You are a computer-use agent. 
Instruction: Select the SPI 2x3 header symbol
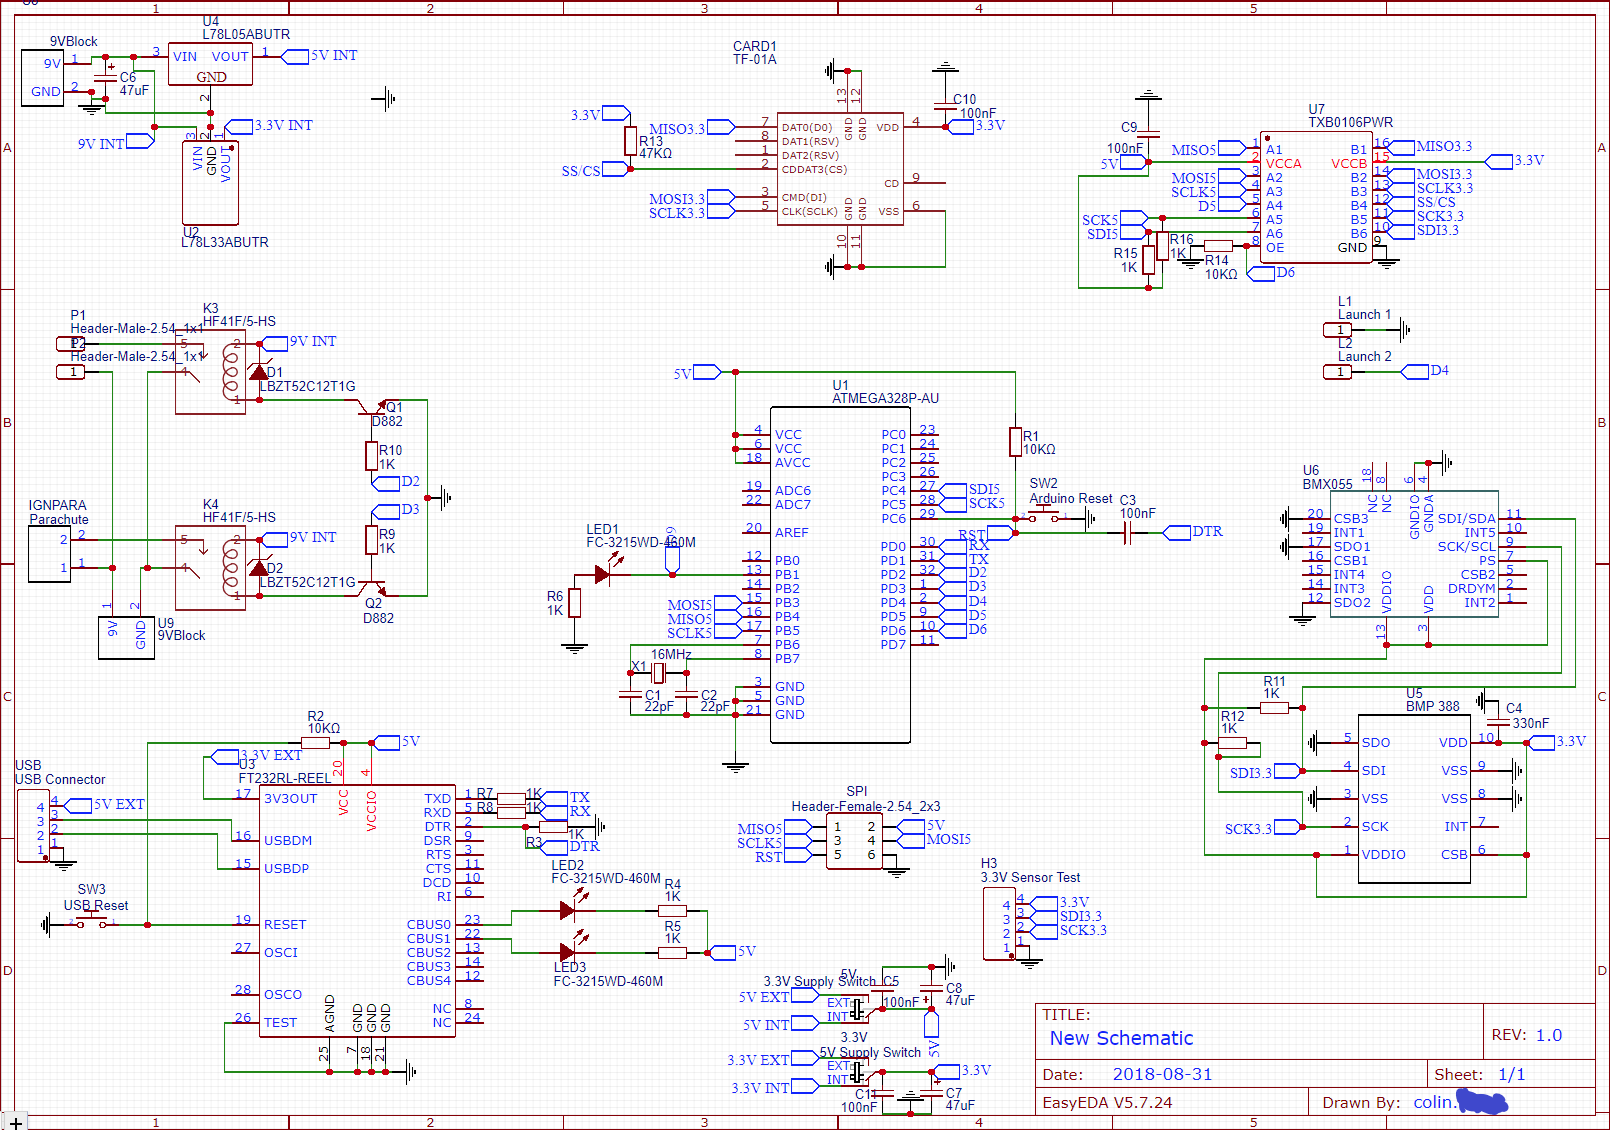854,841
